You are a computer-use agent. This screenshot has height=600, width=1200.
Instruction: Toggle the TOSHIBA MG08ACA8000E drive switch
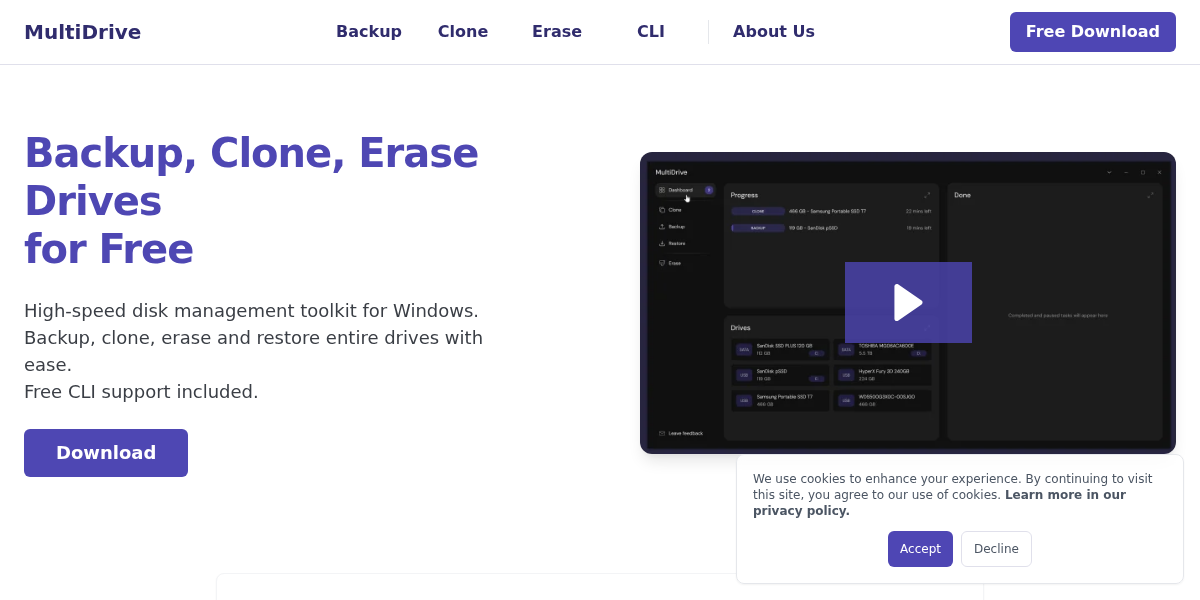(919, 352)
